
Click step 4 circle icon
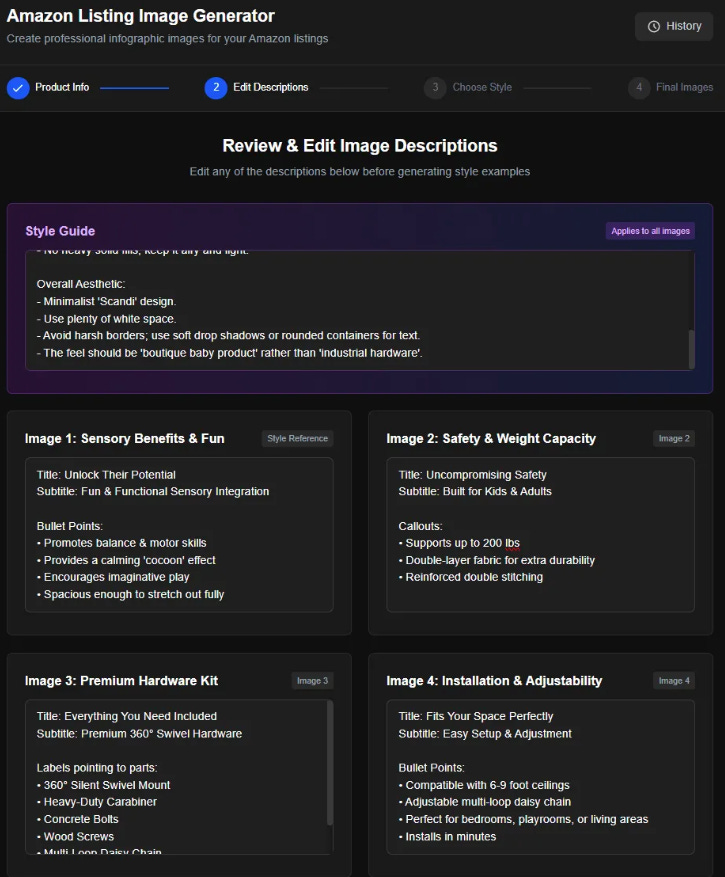point(639,88)
